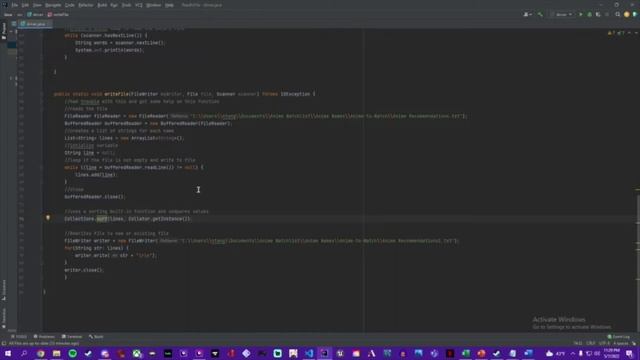Open the Tools menu
The height and width of the screenshot is (360, 640).
[x=127, y=5]
